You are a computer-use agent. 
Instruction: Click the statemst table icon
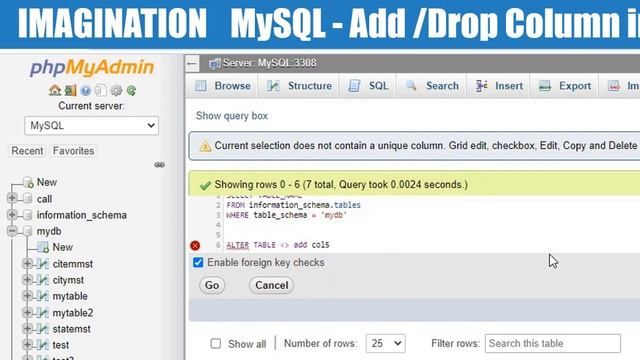pyautogui.click(x=43, y=329)
